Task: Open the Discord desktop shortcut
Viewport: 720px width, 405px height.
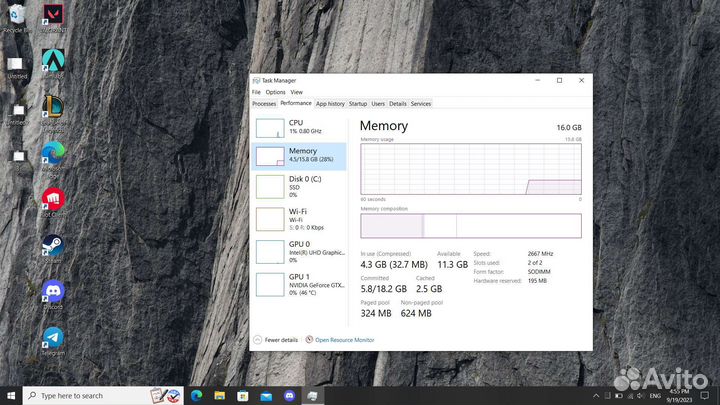Action: 53,295
